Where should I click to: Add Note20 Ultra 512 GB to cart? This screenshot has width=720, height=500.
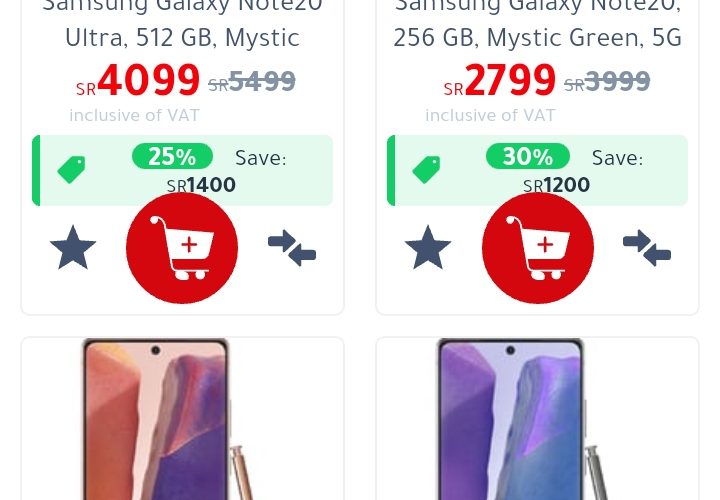[x=182, y=248]
